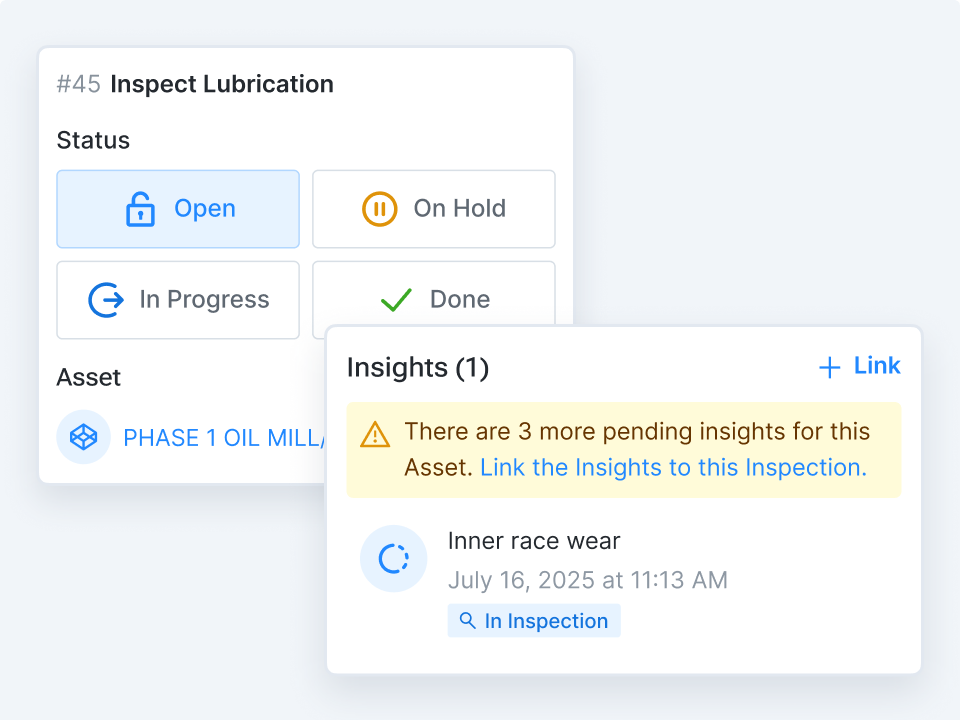Click the asset cube icon under Asset
The image size is (960, 720).
coord(83,437)
